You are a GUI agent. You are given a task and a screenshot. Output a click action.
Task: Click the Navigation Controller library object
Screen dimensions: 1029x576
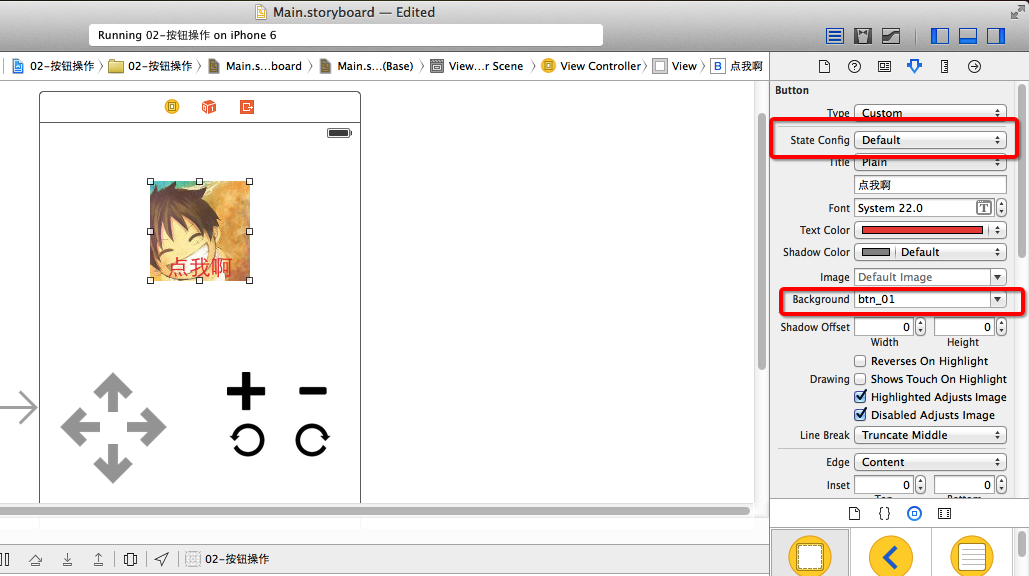[x=891, y=556]
